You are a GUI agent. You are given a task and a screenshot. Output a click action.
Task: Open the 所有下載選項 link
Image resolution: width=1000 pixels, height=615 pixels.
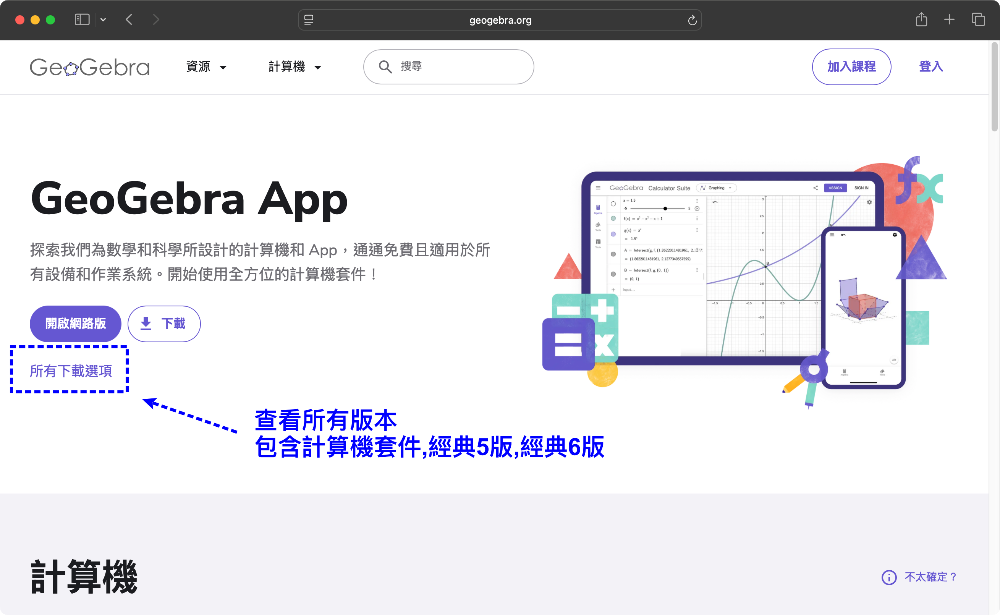(x=71, y=371)
